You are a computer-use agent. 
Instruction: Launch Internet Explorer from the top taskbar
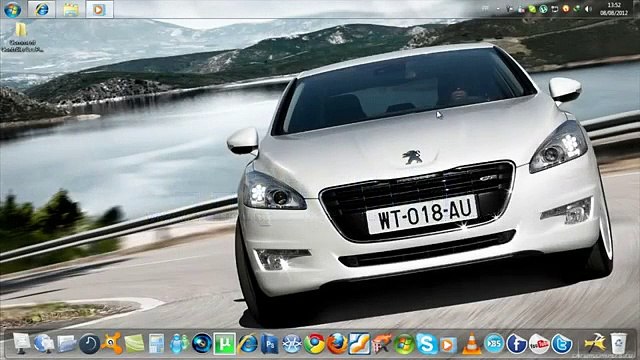[42, 9]
